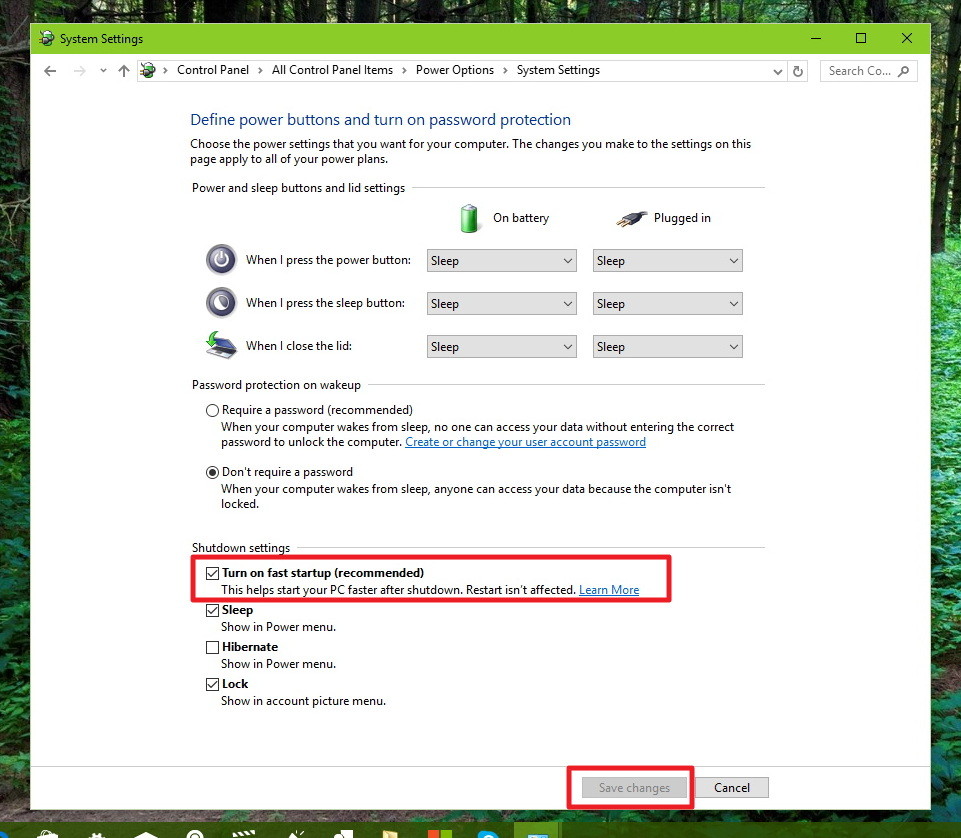Open sleep button Plugged in dropdown

click(667, 303)
